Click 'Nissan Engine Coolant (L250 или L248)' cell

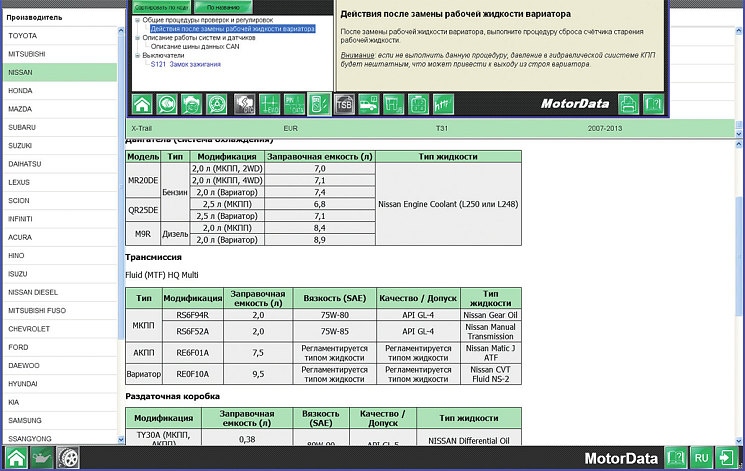tap(448, 204)
